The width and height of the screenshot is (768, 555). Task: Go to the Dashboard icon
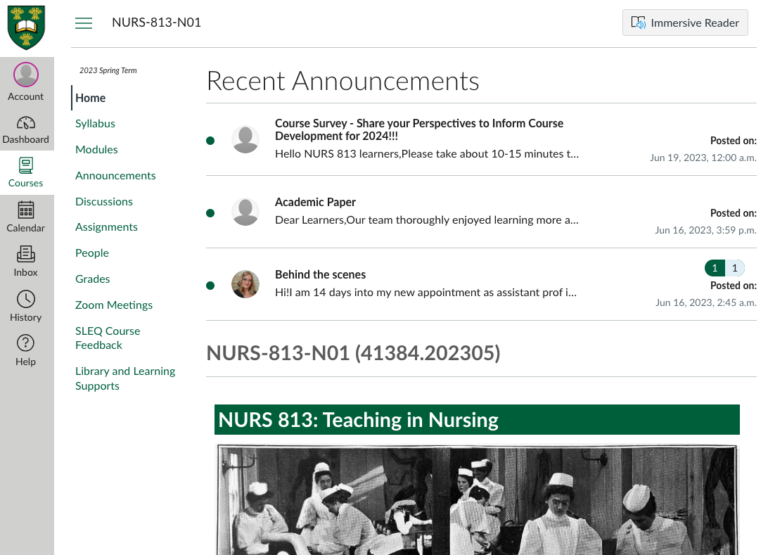(x=26, y=123)
